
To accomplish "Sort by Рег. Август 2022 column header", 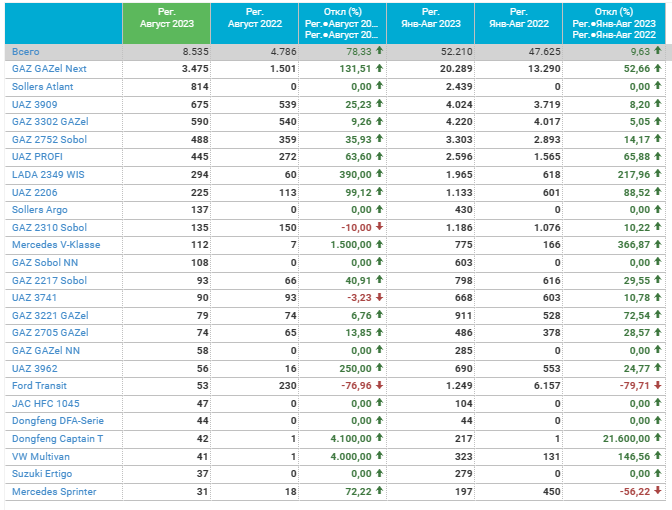I will pyautogui.click(x=255, y=23).
